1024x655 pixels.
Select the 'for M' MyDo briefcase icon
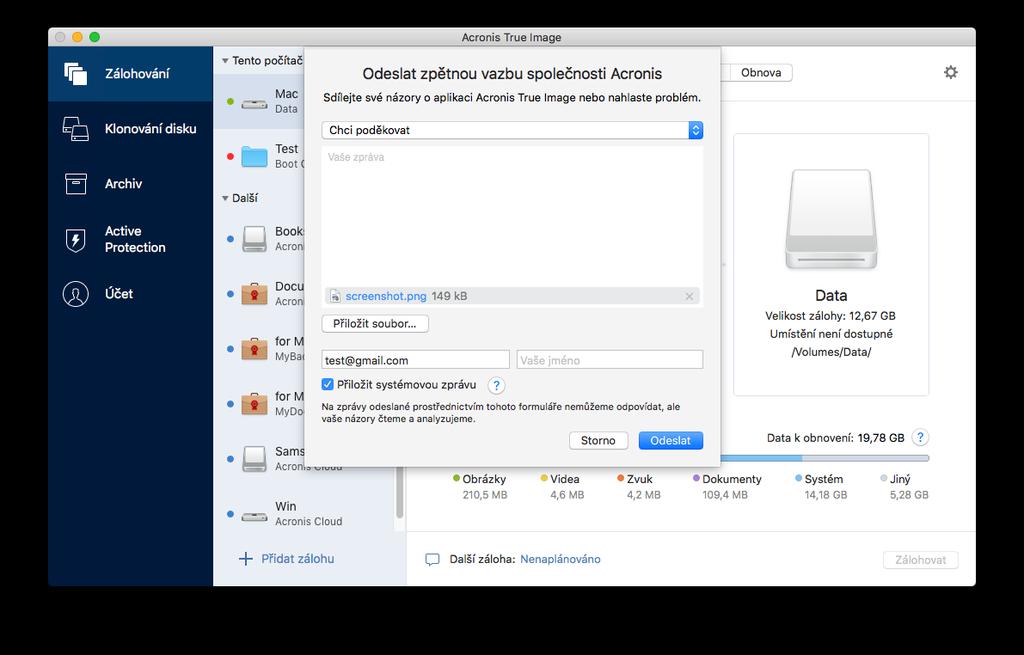point(254,404)
